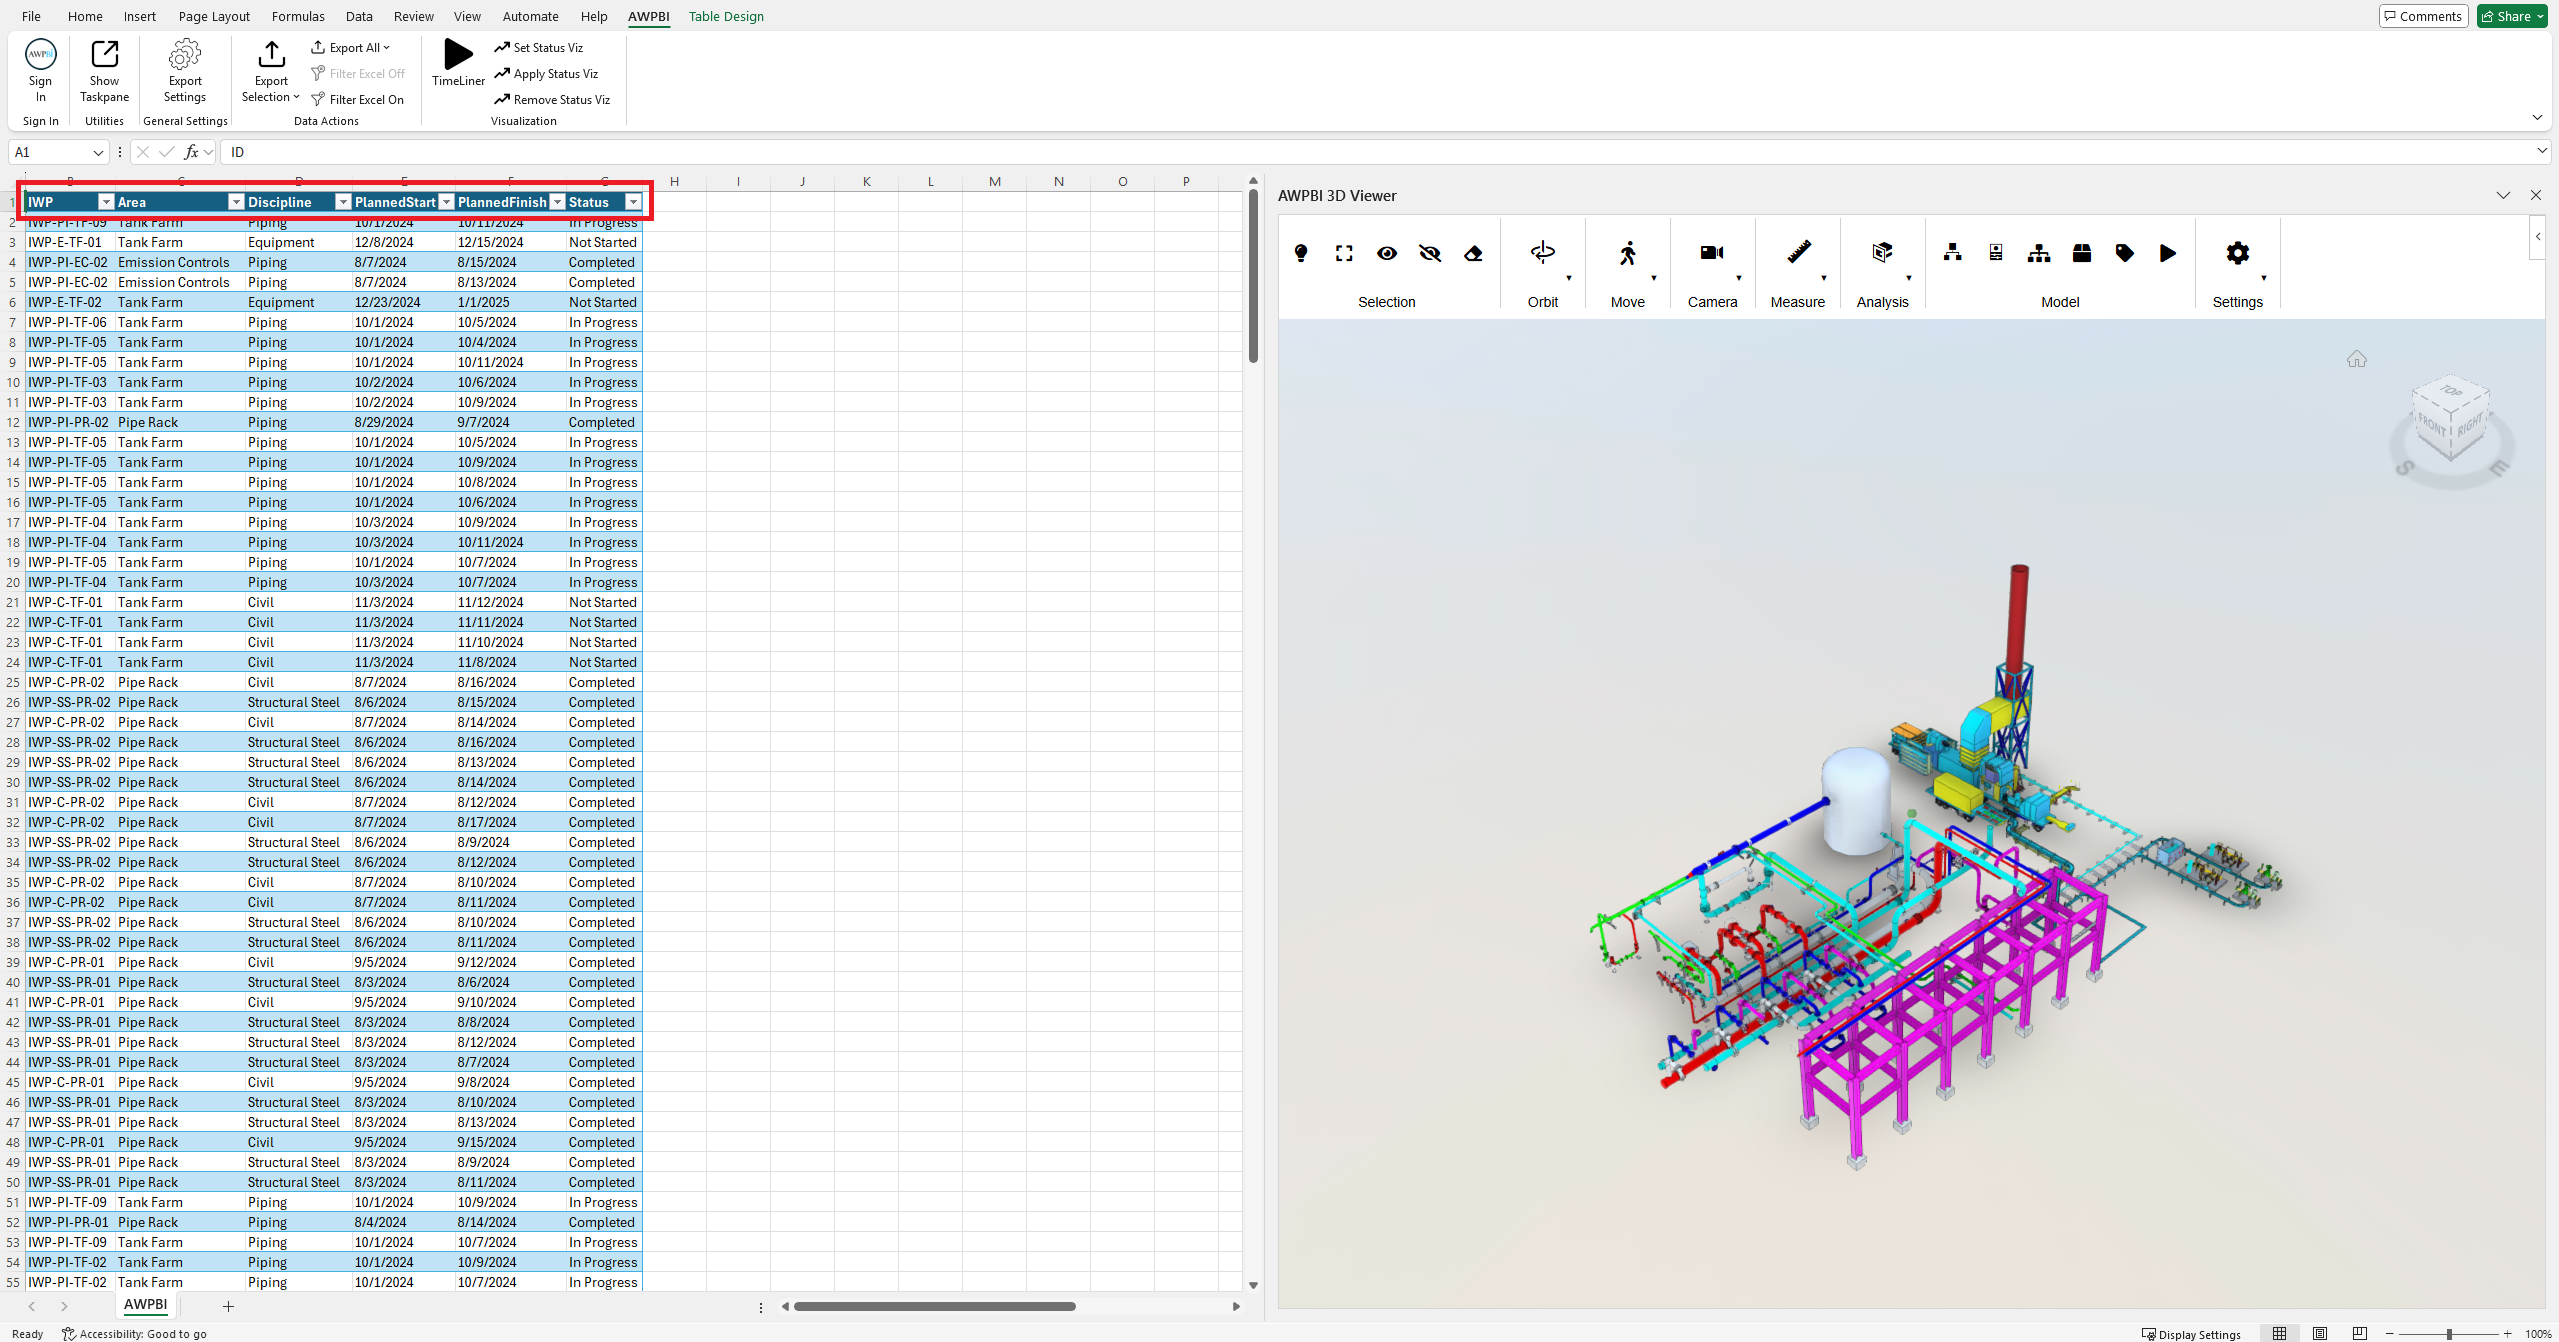
Task: Expand the Analysis dropdown arrow
Action: point(1909,278)
